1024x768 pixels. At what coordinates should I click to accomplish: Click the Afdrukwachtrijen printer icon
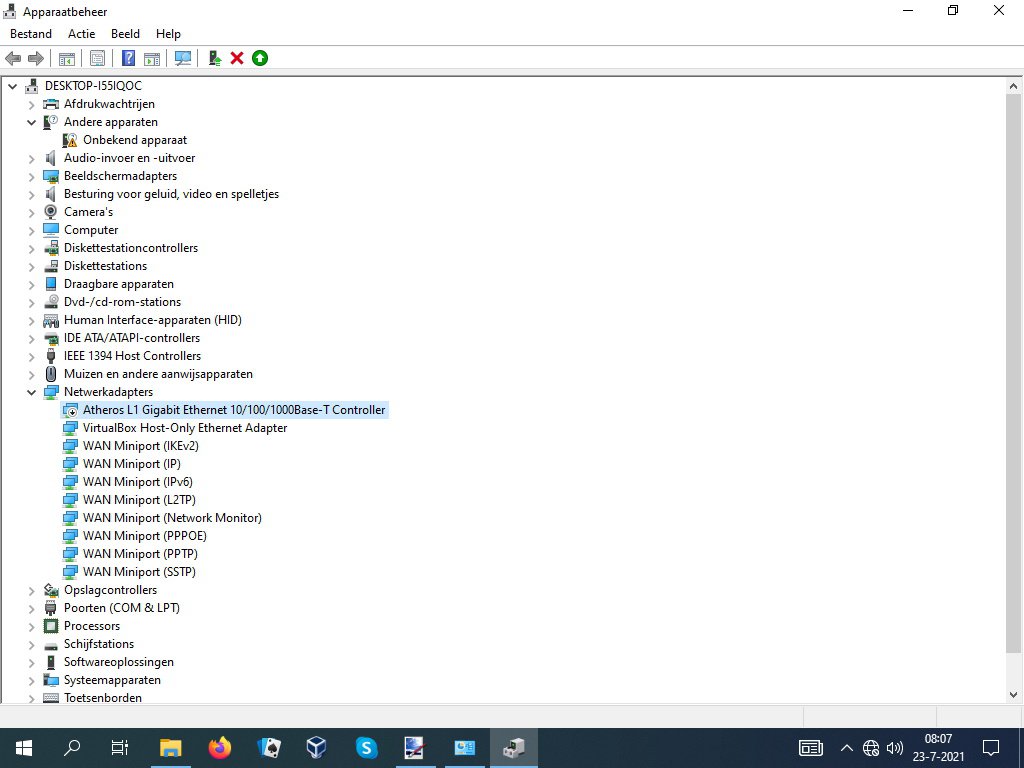click(x=50, y=104)
